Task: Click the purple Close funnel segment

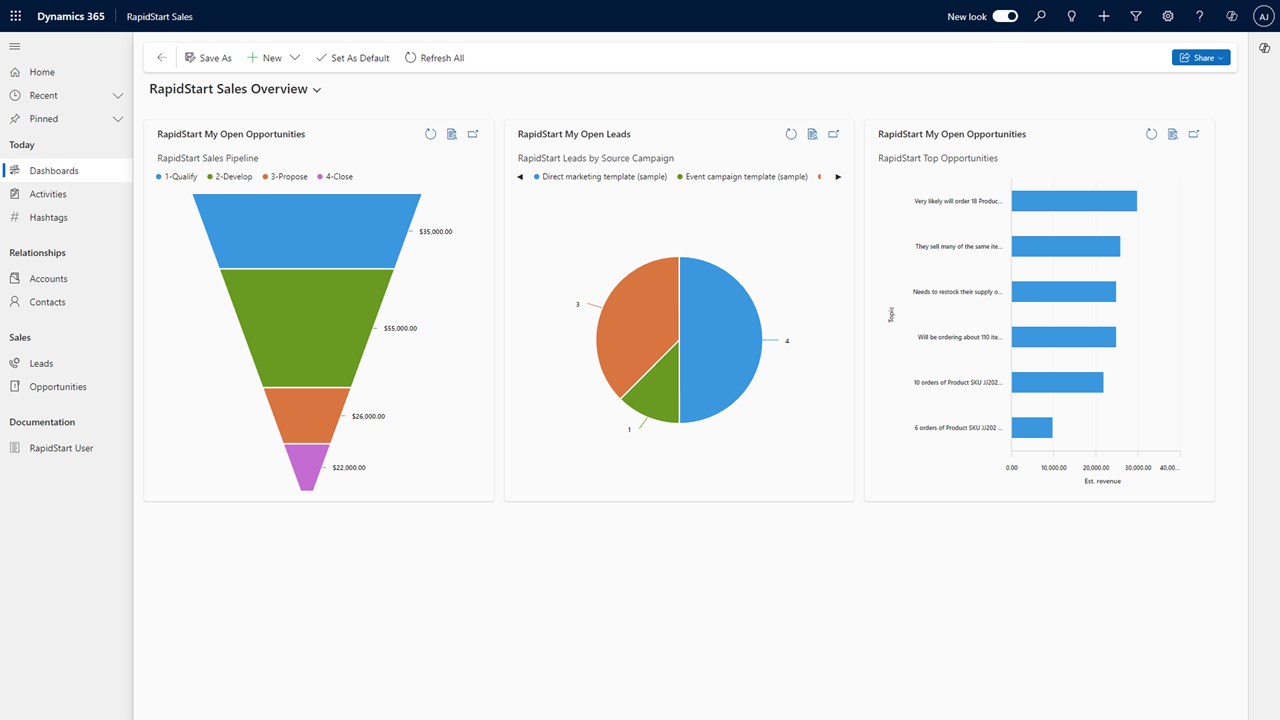Action: (307, 466)
